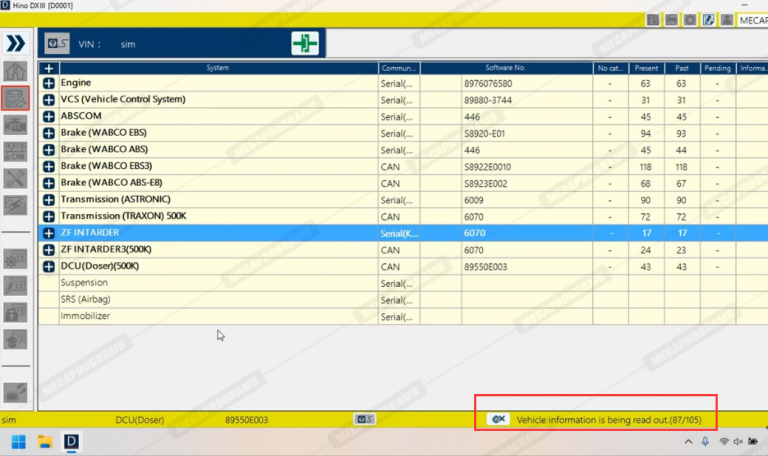This screenshot has height=456, width=768.
Task: Click software number S8920-E01
Action: pos(484,134)
